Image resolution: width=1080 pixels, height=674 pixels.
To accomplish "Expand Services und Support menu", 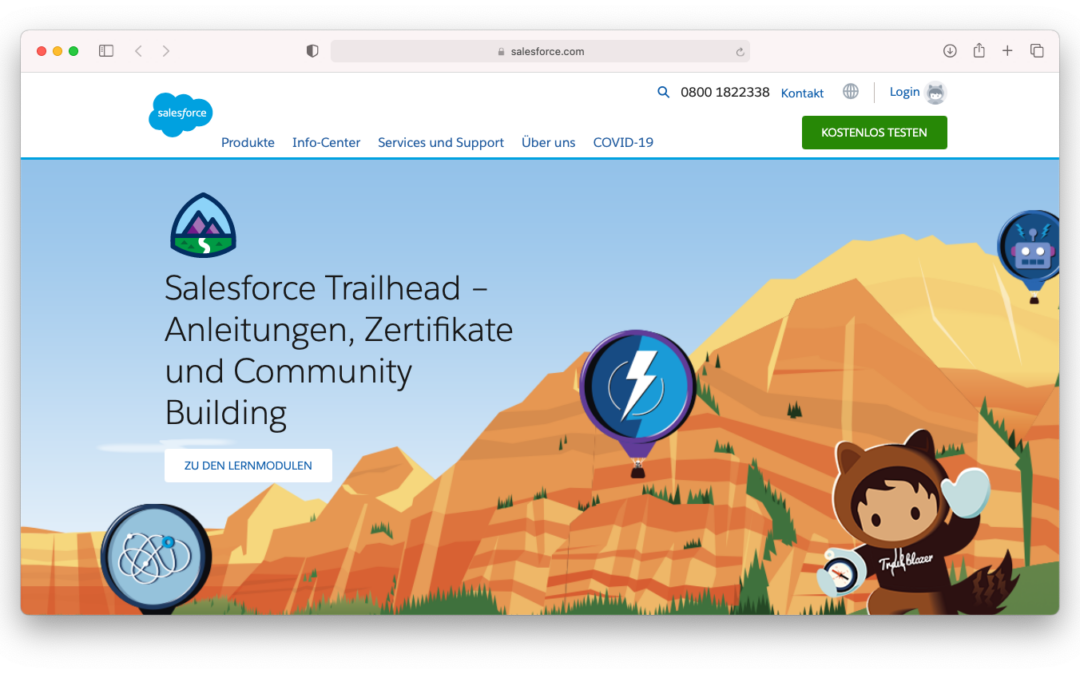I will tap(440, 143).
